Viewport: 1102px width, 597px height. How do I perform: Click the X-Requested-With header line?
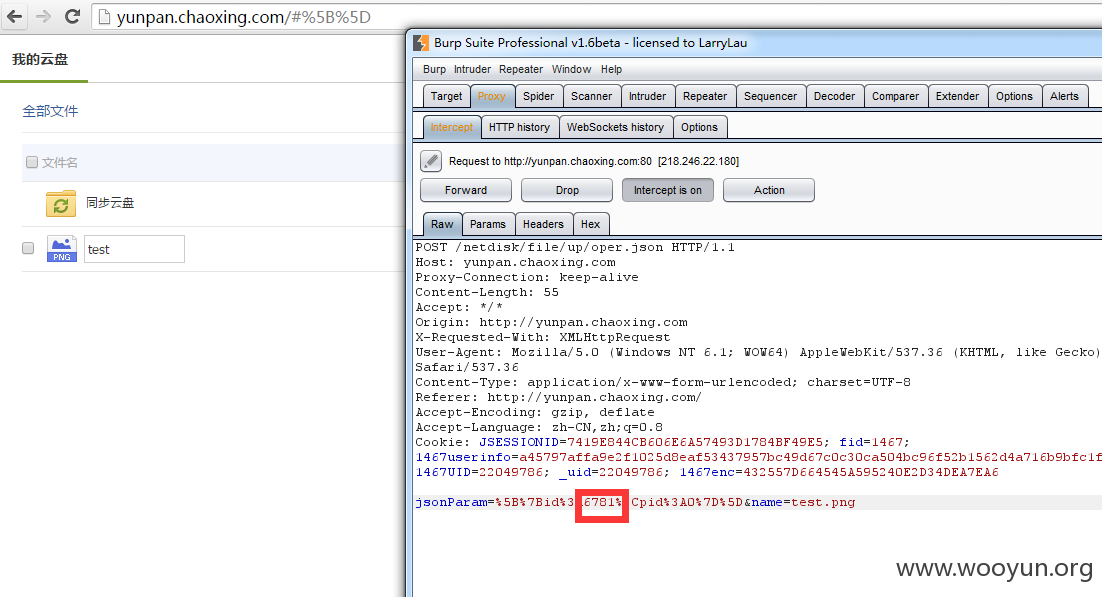pyautogui.click(x=543, y=337)
